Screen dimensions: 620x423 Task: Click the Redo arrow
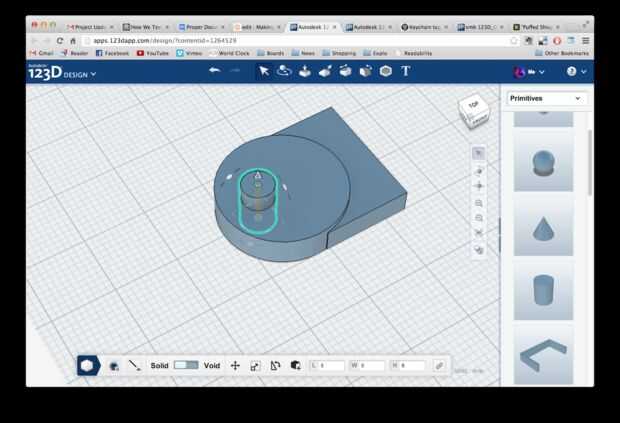(x=235, y=71)
